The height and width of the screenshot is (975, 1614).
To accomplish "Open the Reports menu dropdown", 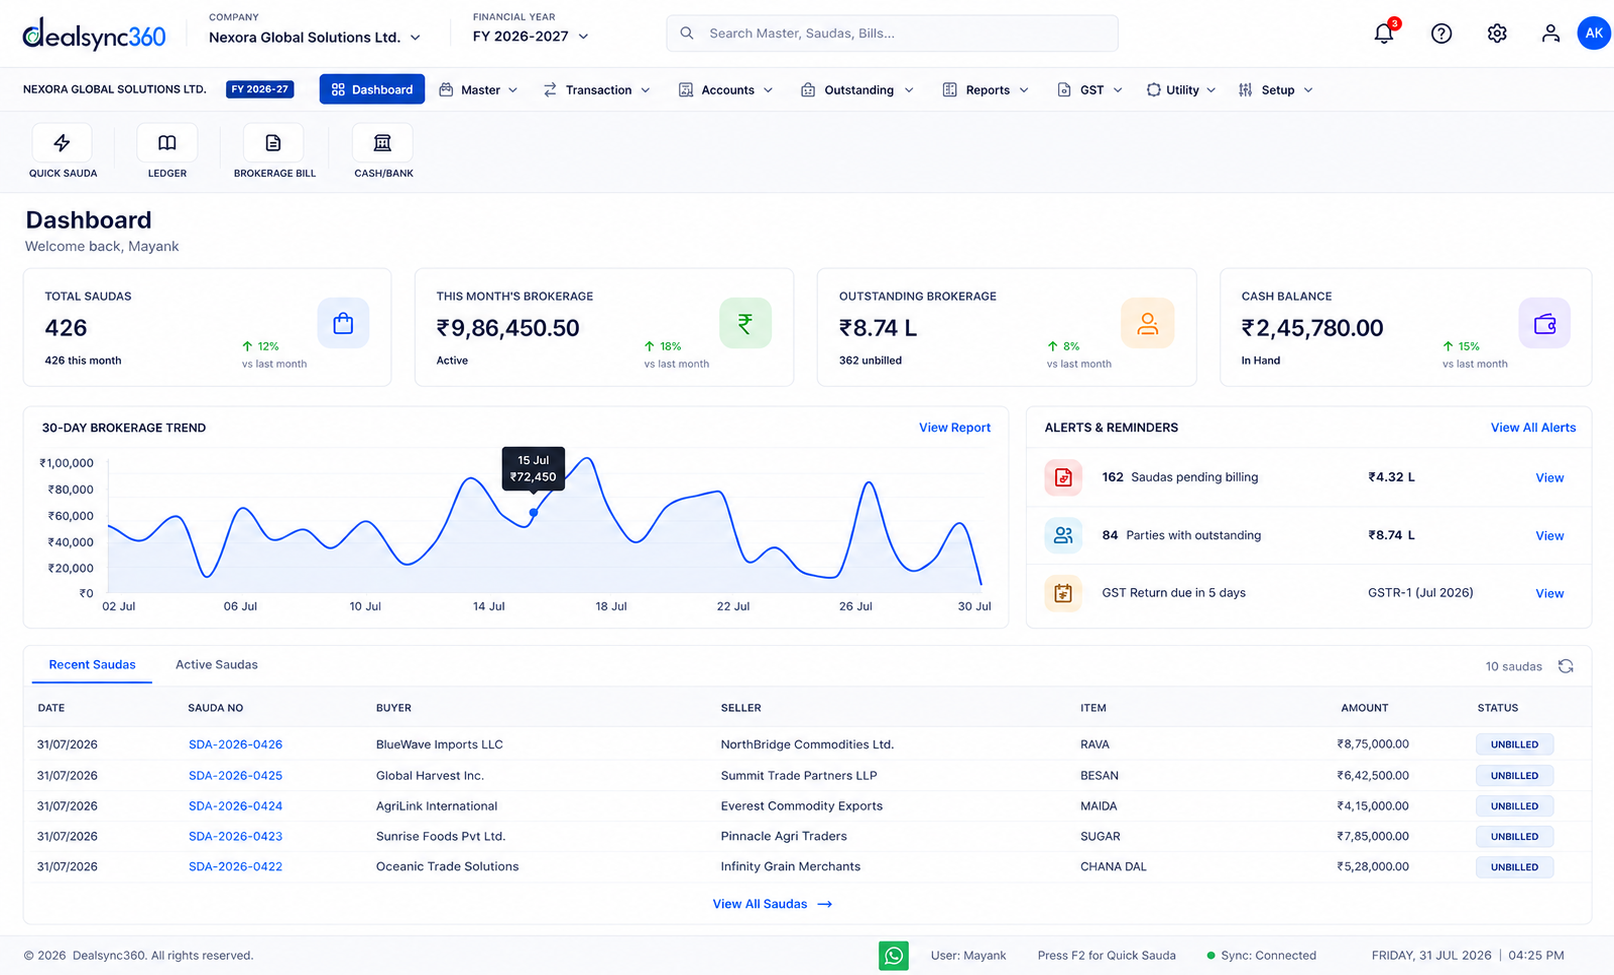I will point(986,90).
